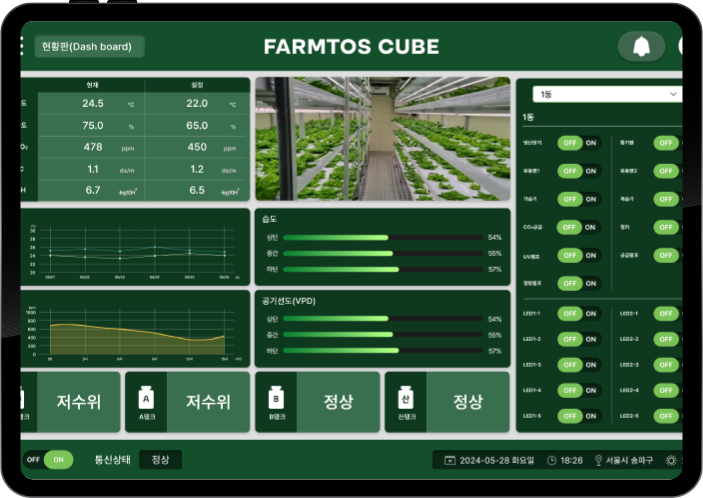The height and width of the screenshot is (498, 703).
Task: Select the 산탱크 정상 card
Action: 447,402
